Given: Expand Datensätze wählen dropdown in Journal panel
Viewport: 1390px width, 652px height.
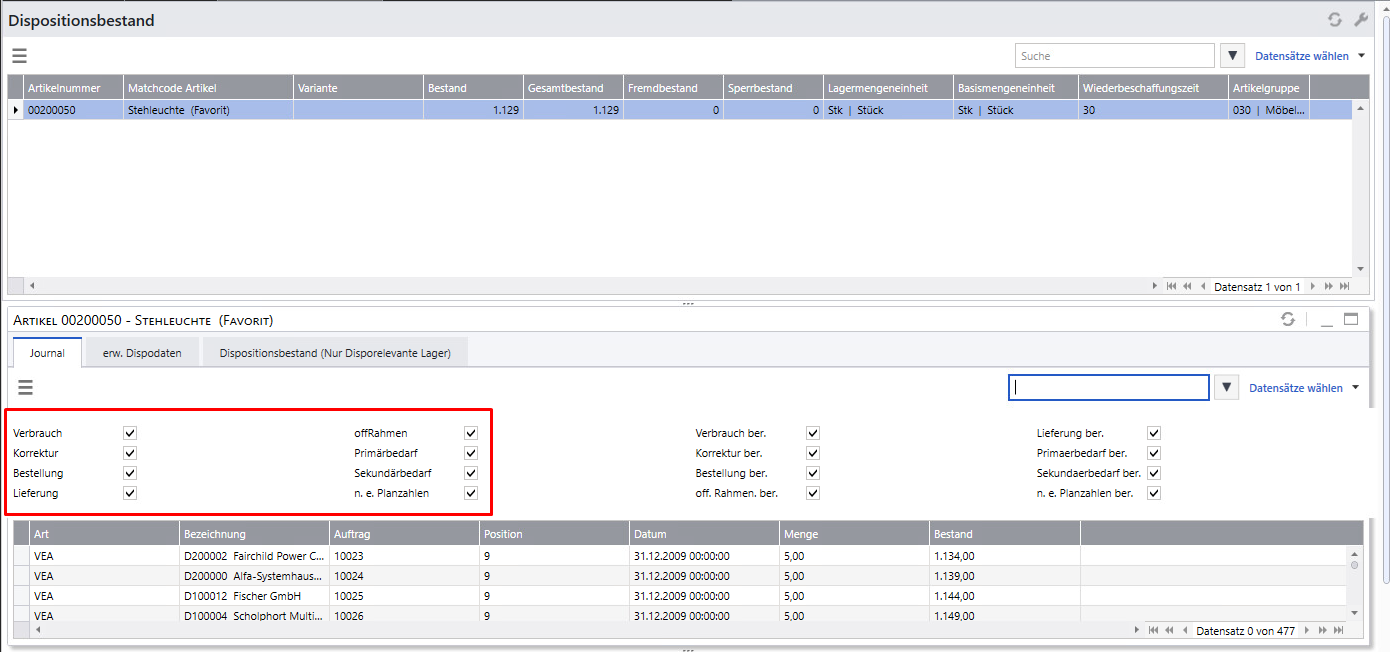Looking at the screenshot, I should (1304, 387).
